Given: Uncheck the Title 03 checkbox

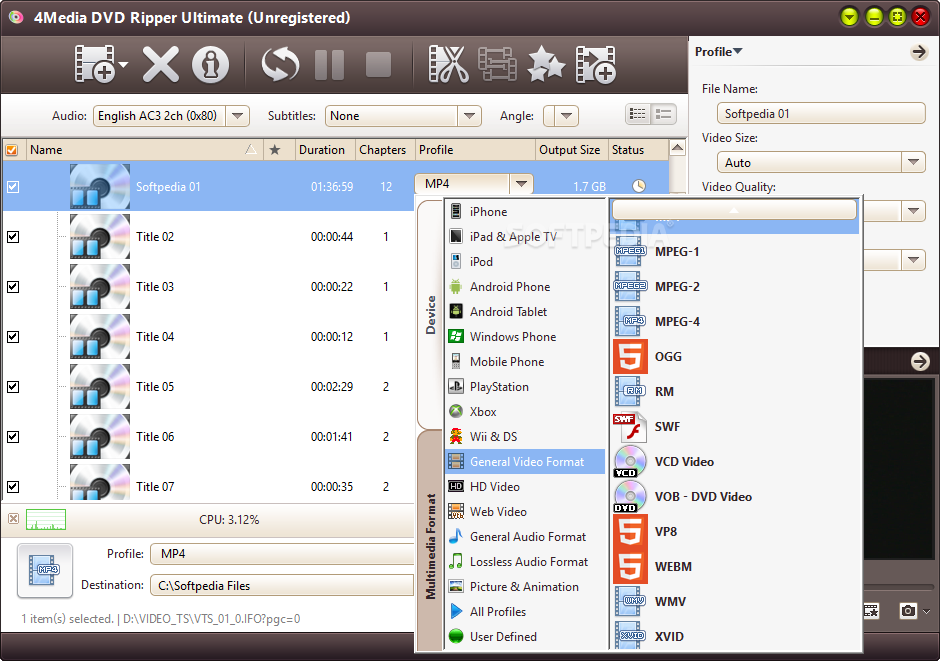Looking at the screenshot, I should pos(13,286).
